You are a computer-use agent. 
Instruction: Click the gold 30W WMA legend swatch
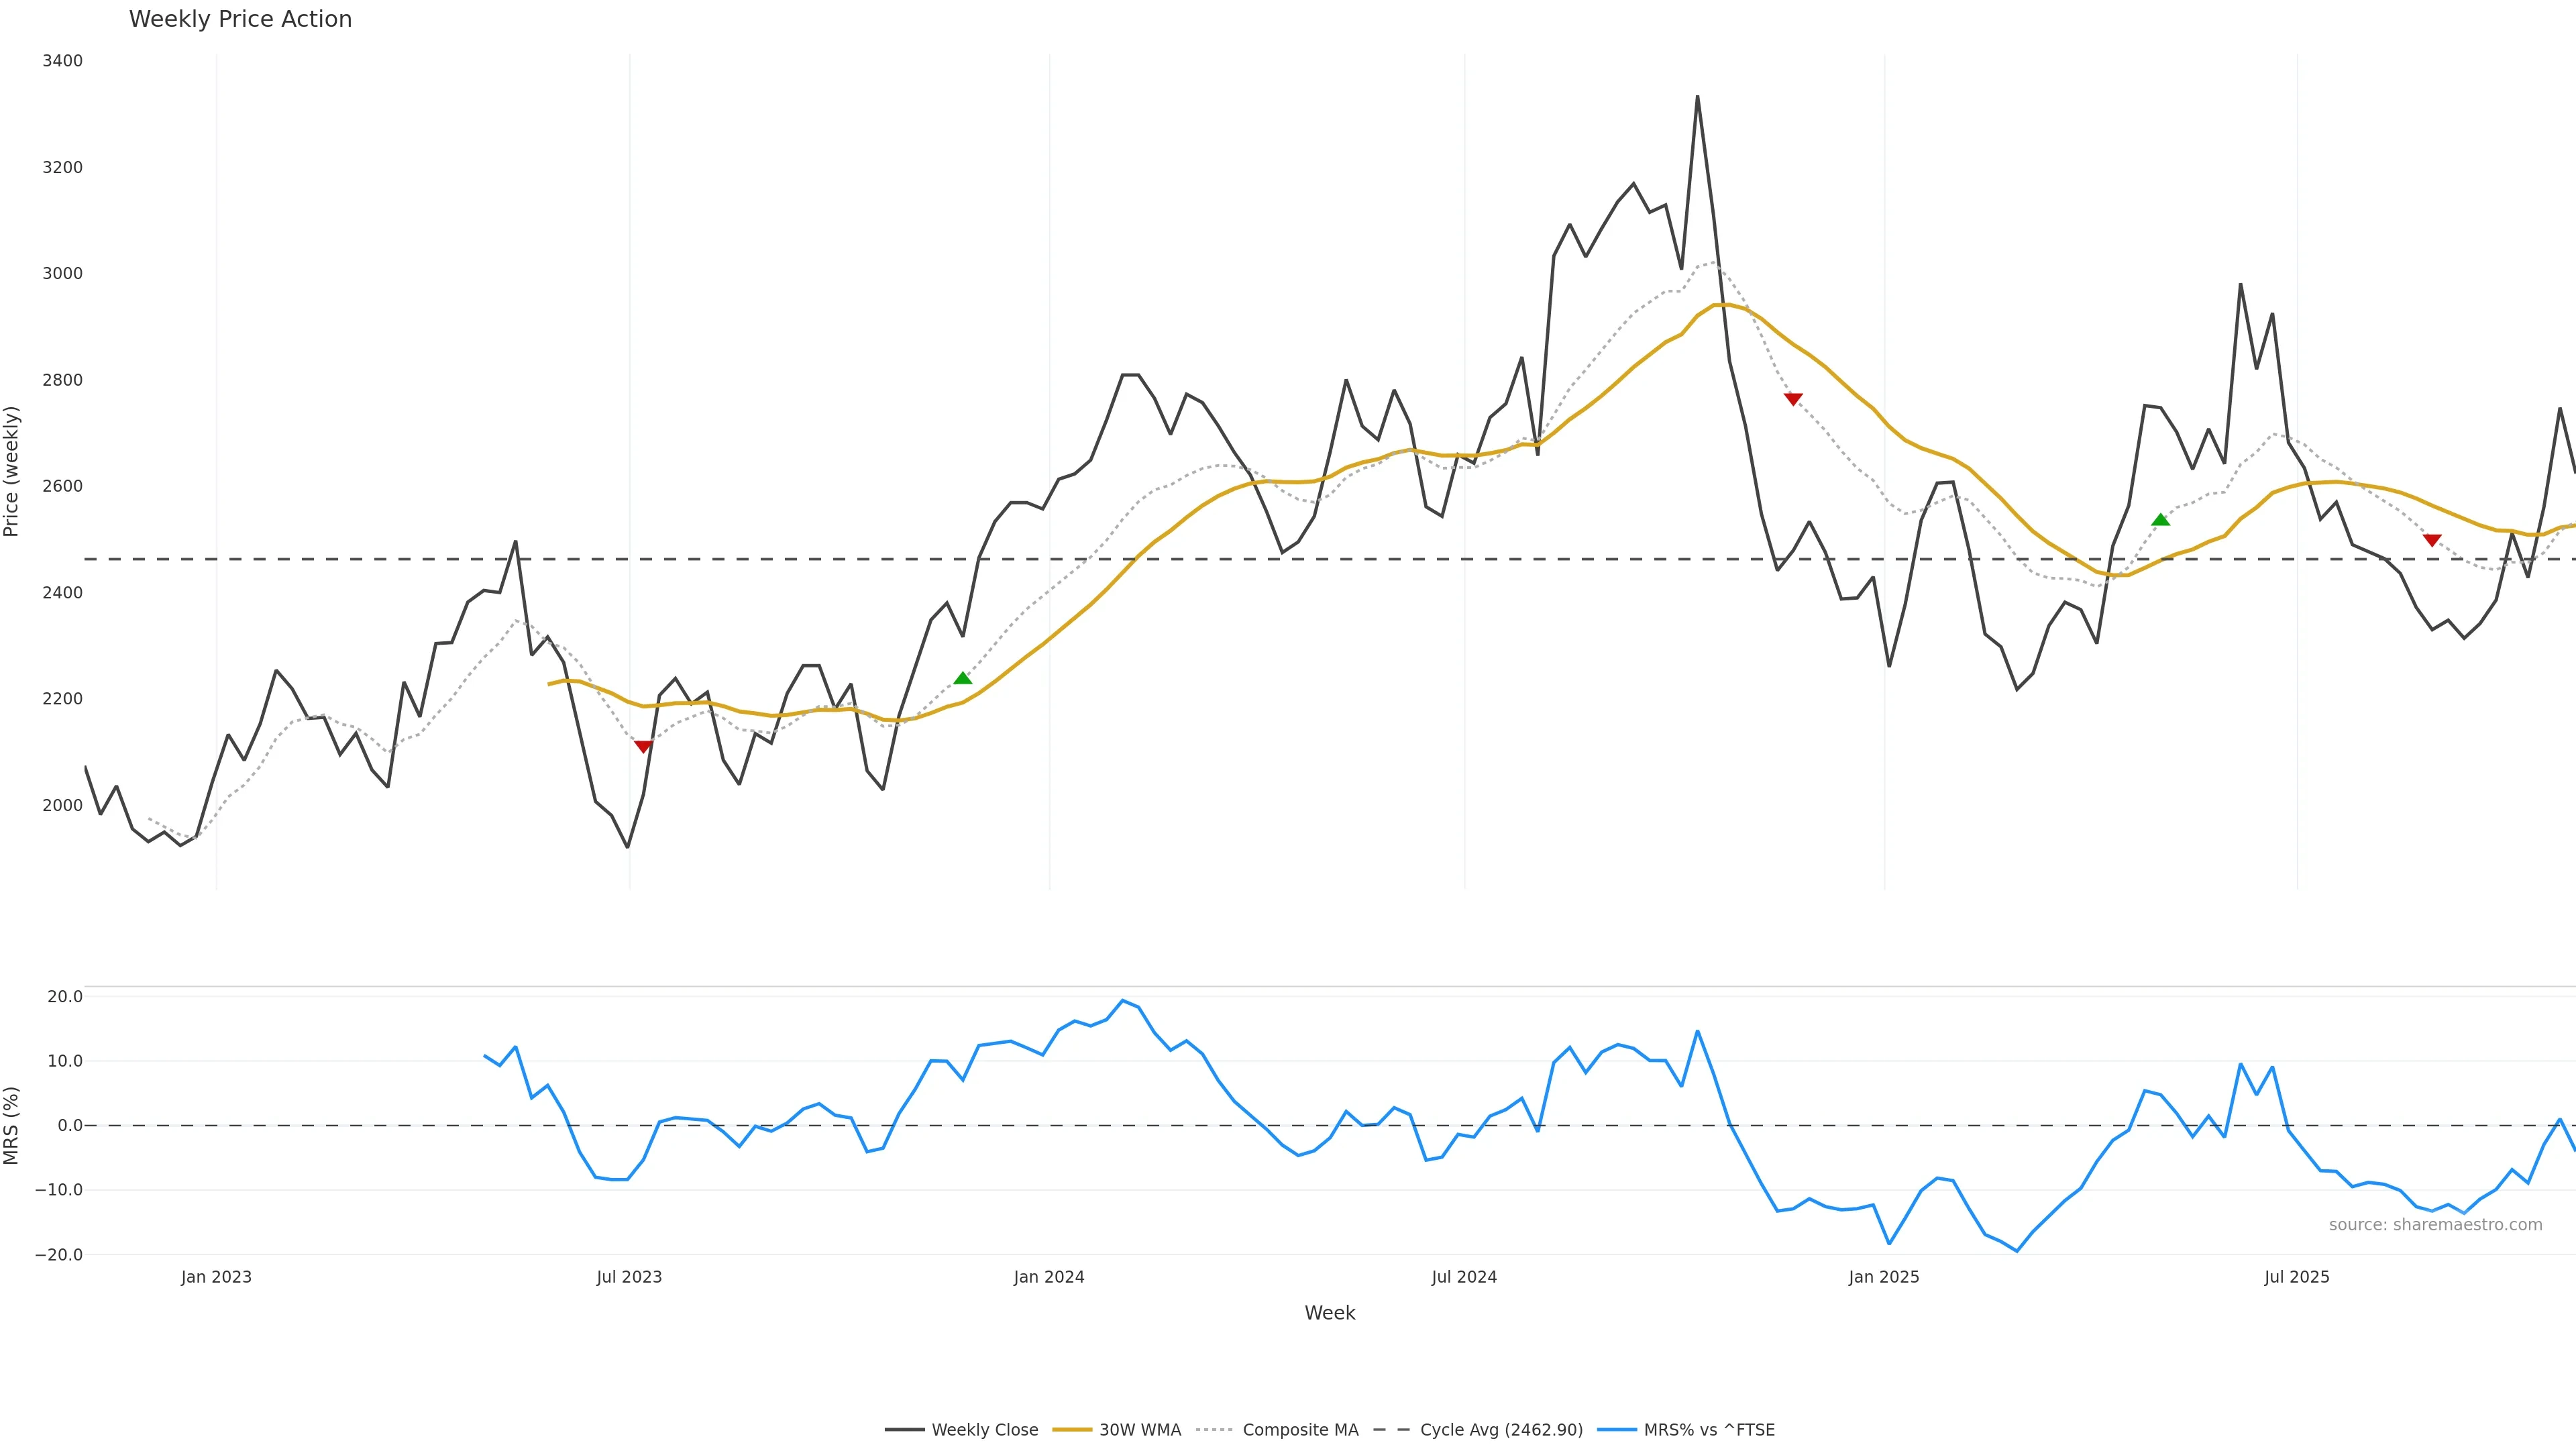click(x=1072, y=1430)
